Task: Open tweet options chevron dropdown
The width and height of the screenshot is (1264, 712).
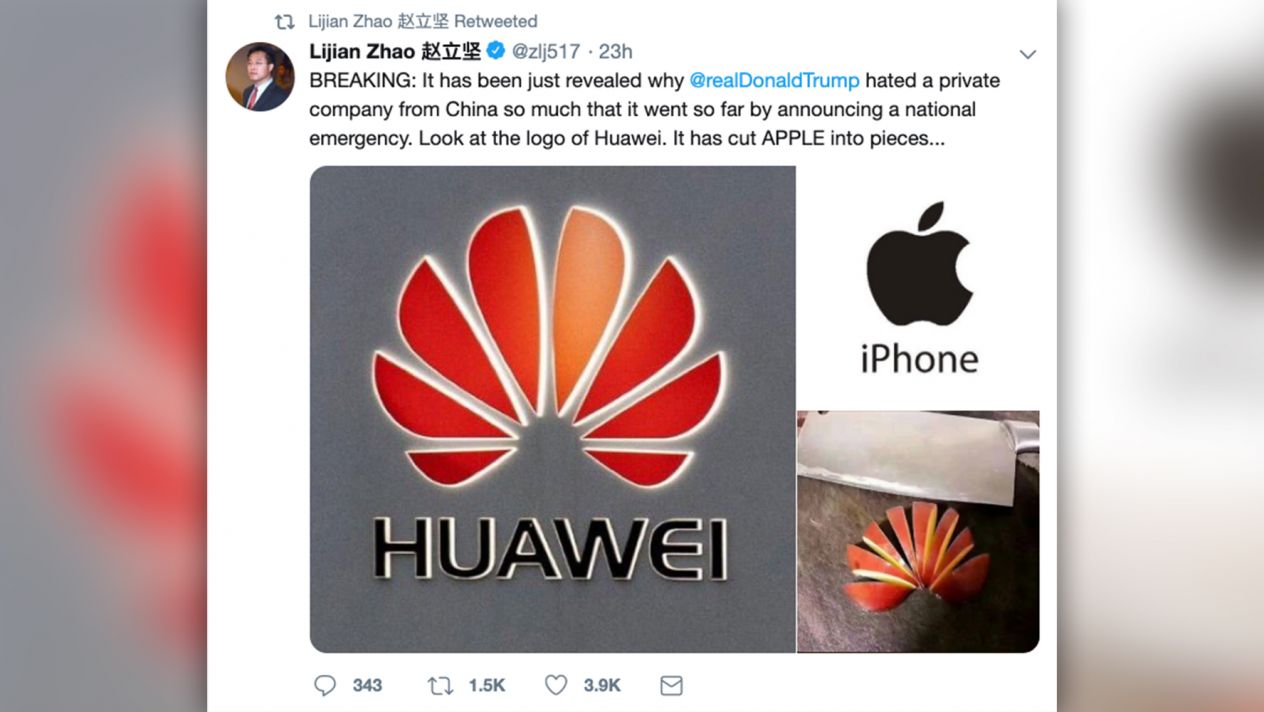Action: (1027, 54)
